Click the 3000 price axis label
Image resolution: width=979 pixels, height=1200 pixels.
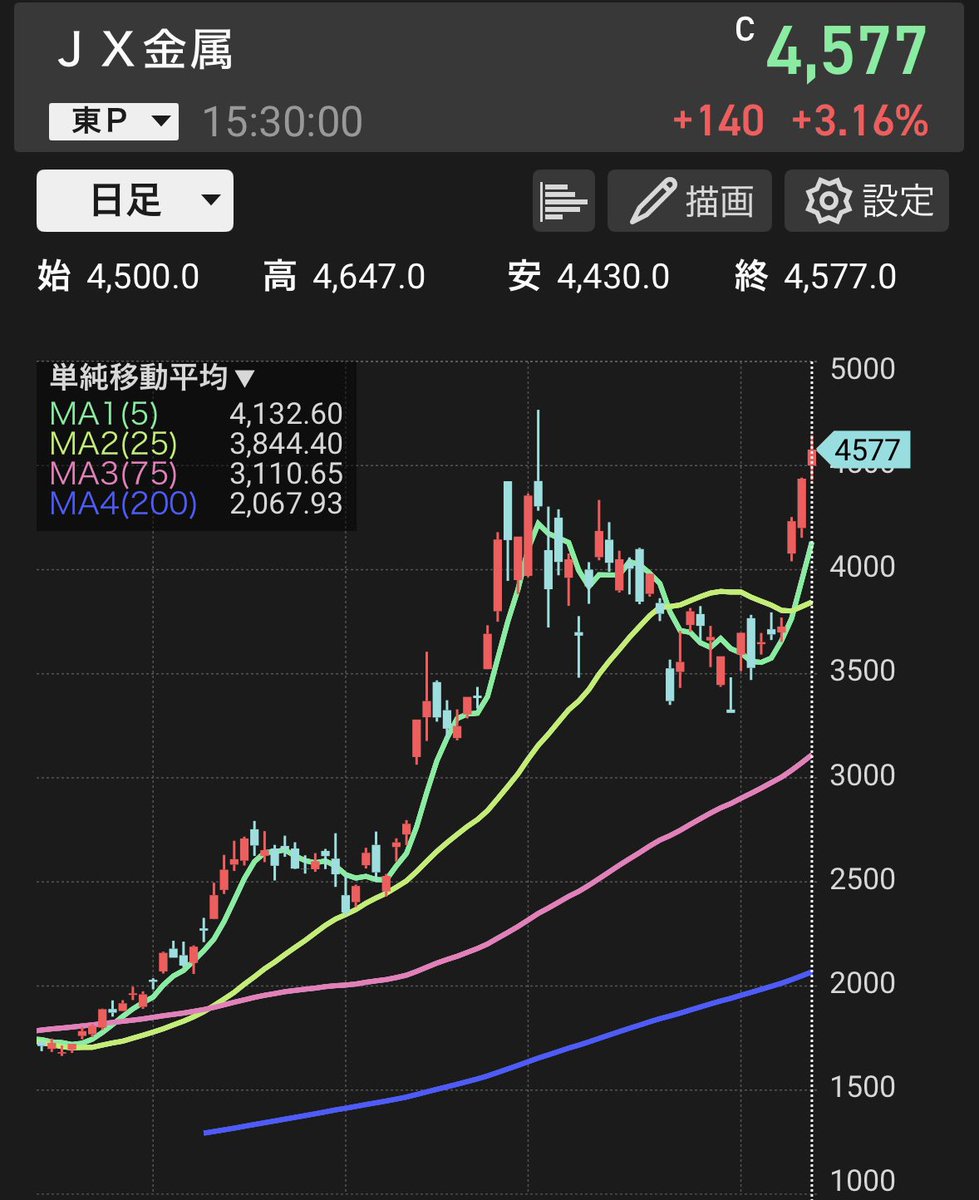click(x=863, y=775)
